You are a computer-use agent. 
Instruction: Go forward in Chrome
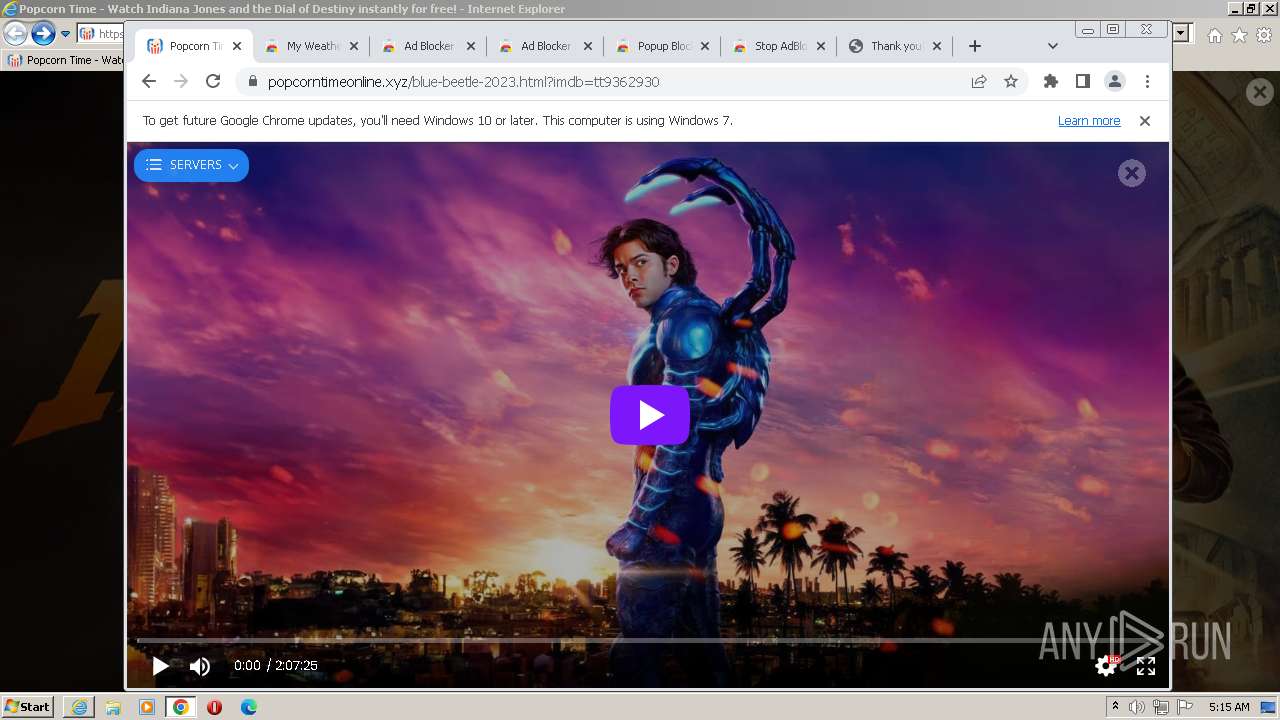point(181,82)
